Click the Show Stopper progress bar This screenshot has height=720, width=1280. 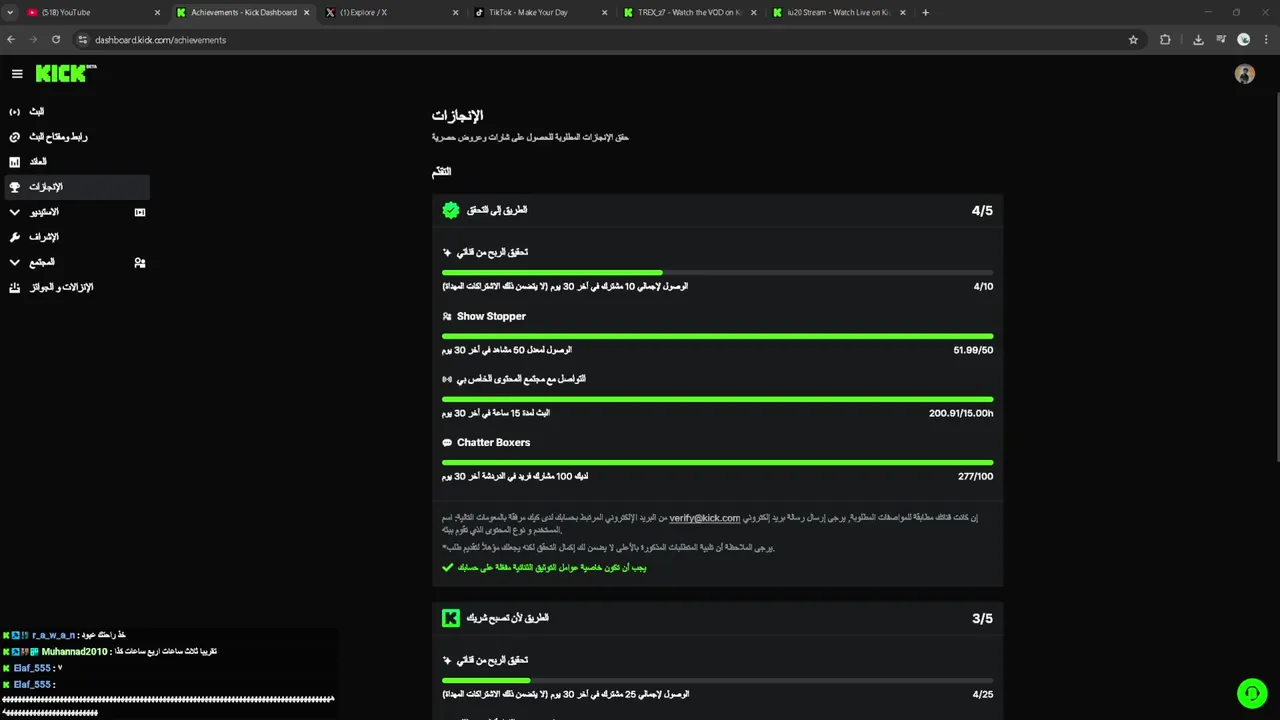click(717, 336)
